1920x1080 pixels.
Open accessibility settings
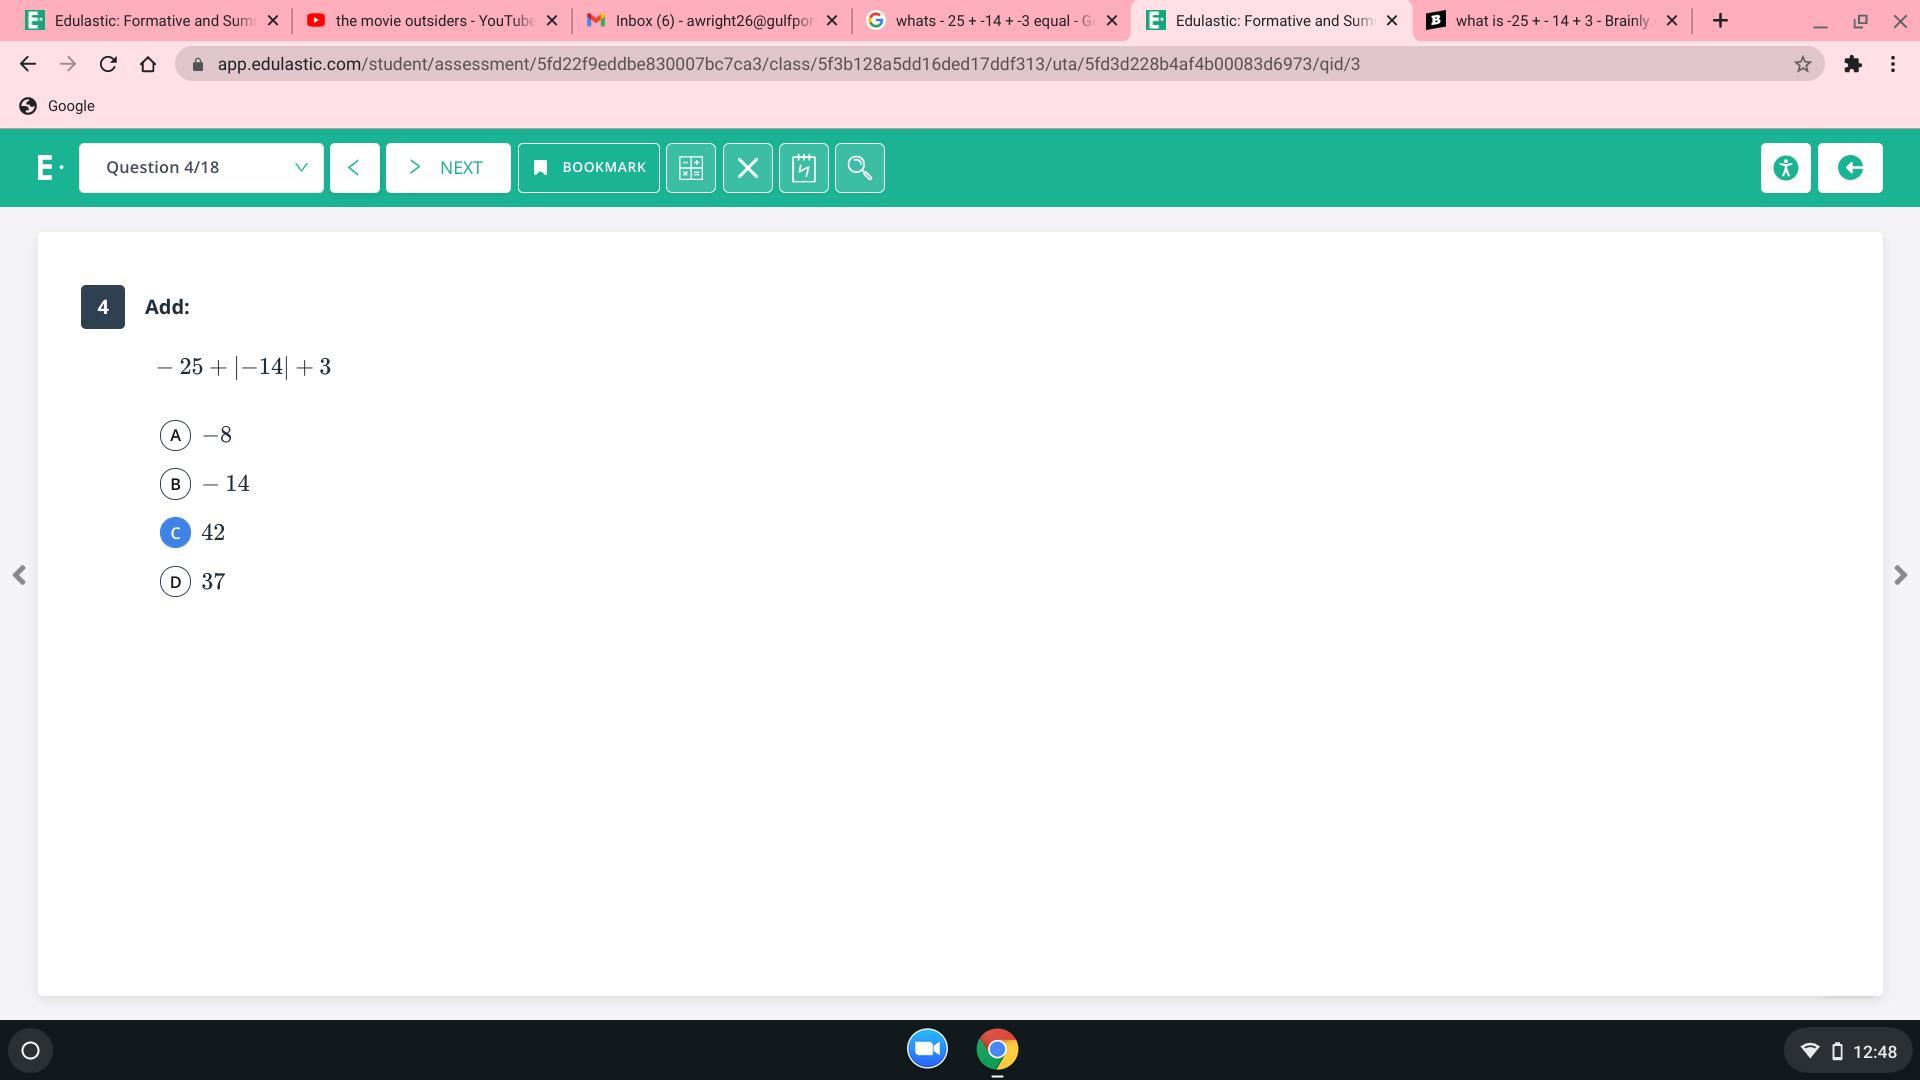coord(1785,168)
